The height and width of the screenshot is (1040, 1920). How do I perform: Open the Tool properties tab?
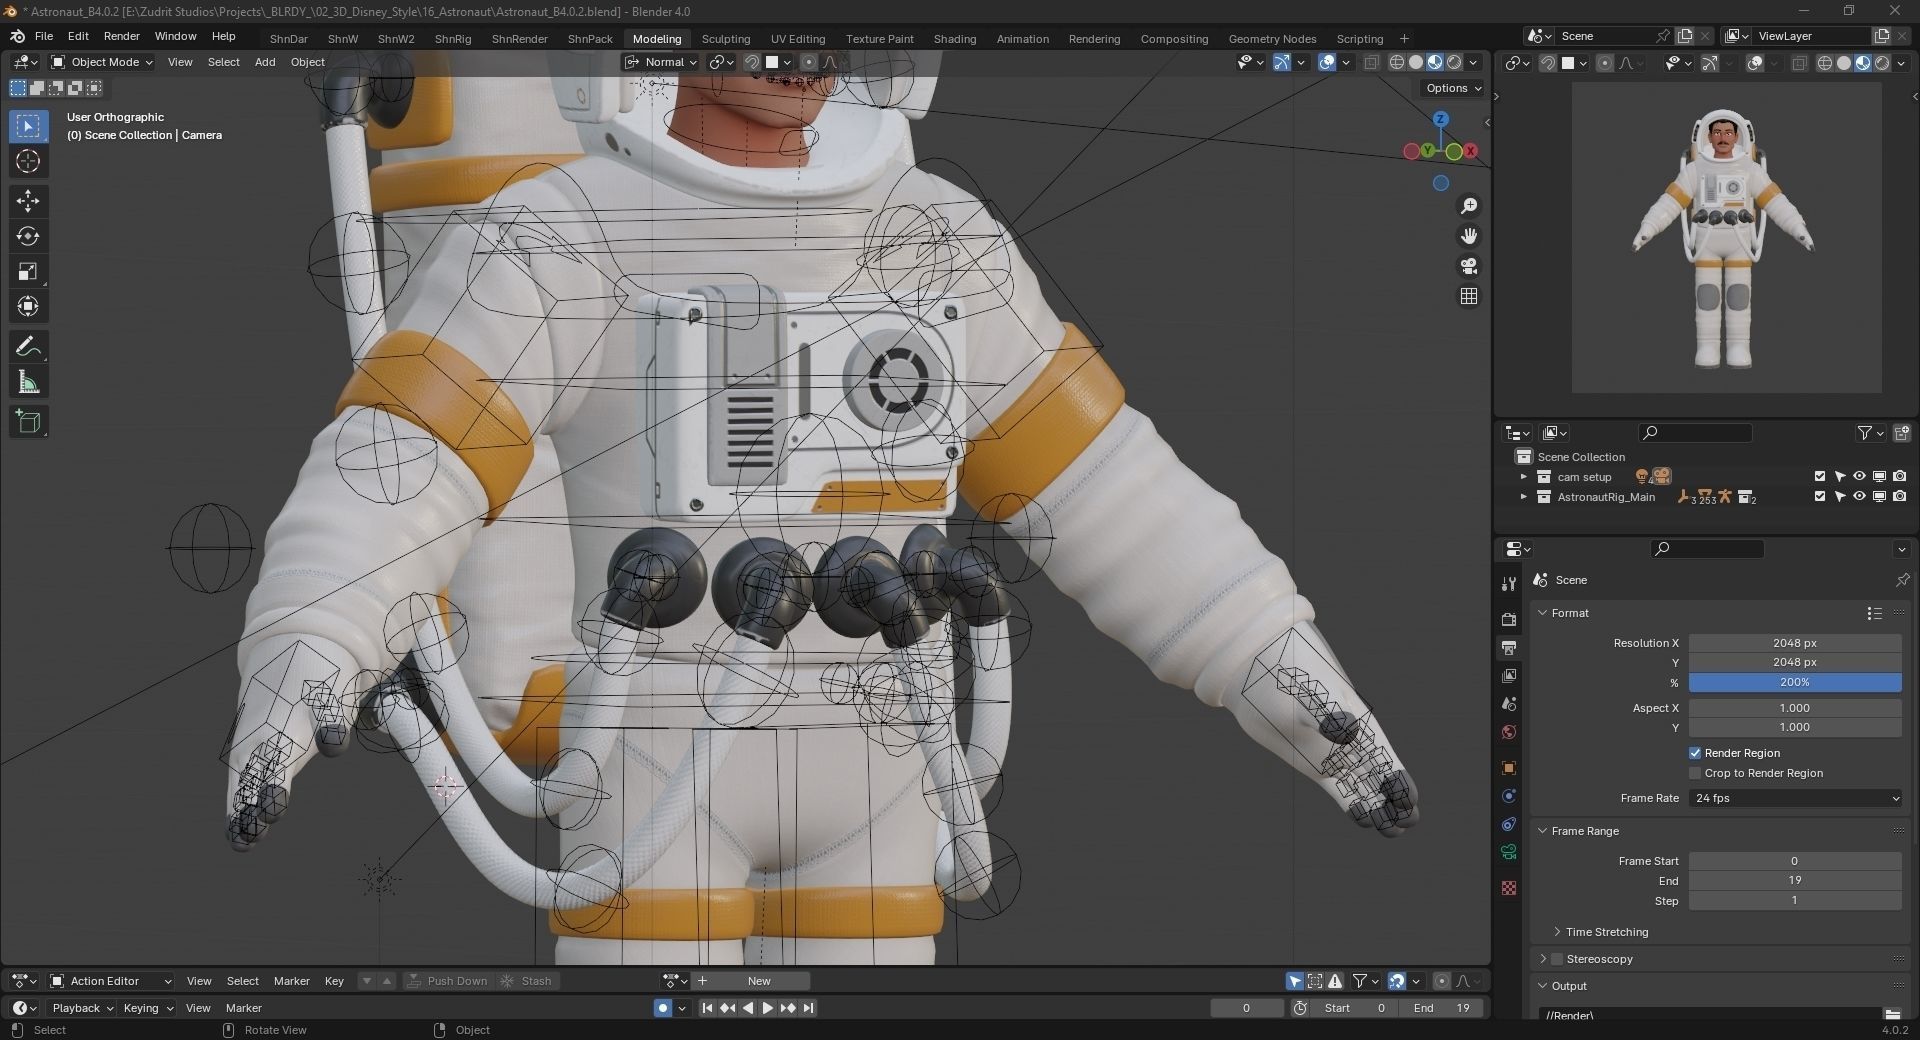(x=1509, y=583)
